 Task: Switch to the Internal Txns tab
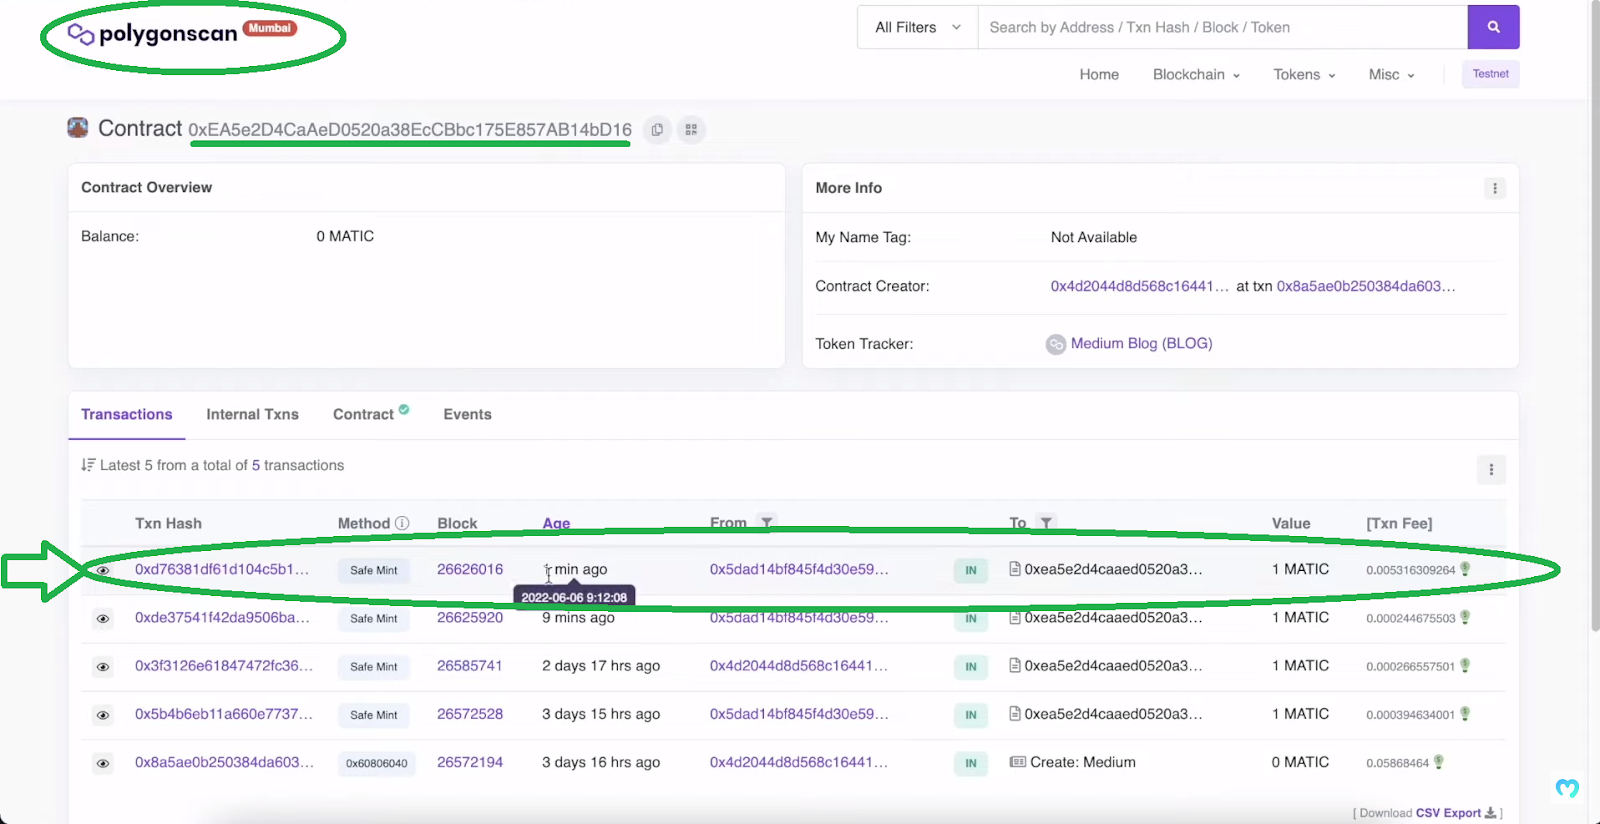pos(252,414)
